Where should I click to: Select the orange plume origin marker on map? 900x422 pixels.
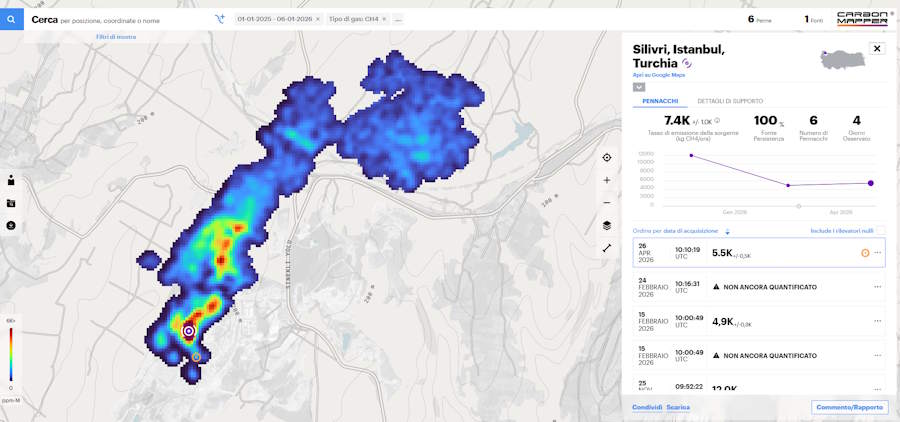[196, 357]
